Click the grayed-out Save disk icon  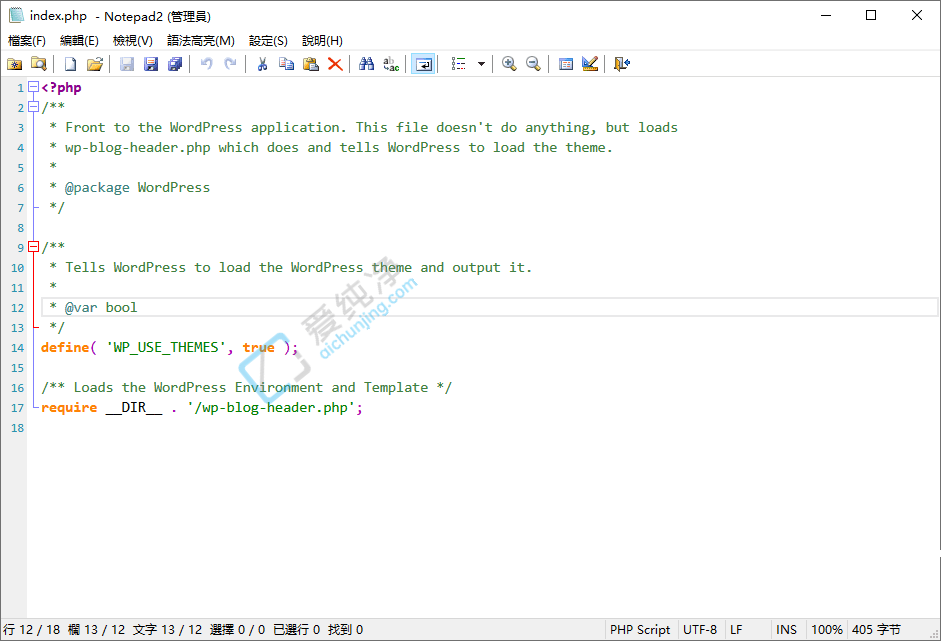click(x=127, y=64)
